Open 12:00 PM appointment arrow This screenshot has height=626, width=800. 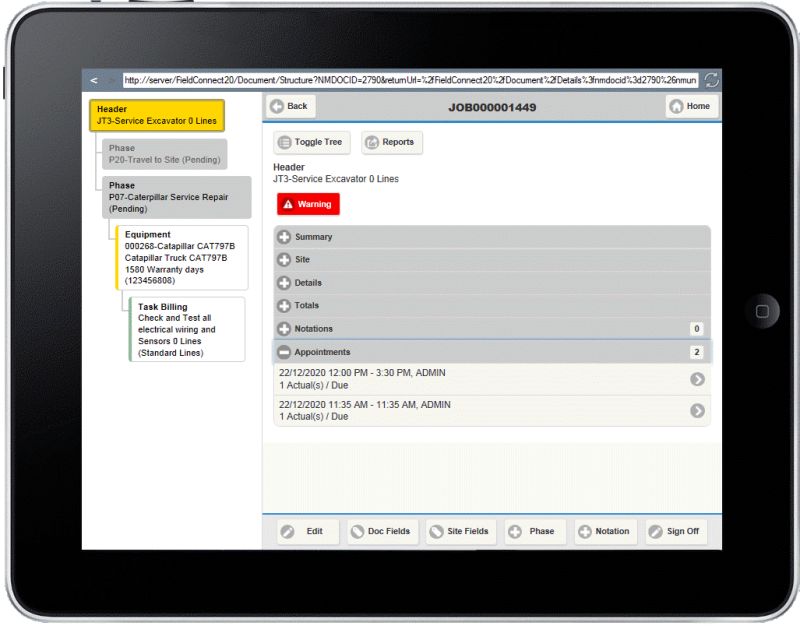click(697, 379)
